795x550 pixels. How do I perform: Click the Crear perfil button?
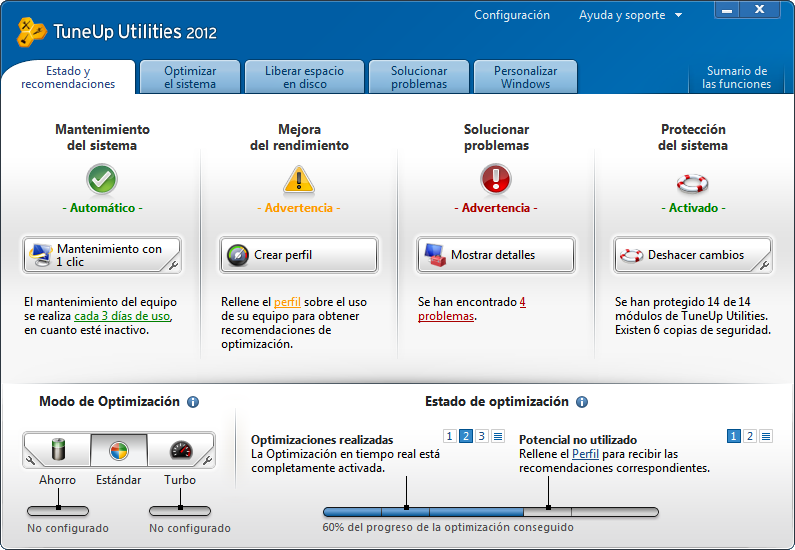pyautogui.click(x=299, y=255)
